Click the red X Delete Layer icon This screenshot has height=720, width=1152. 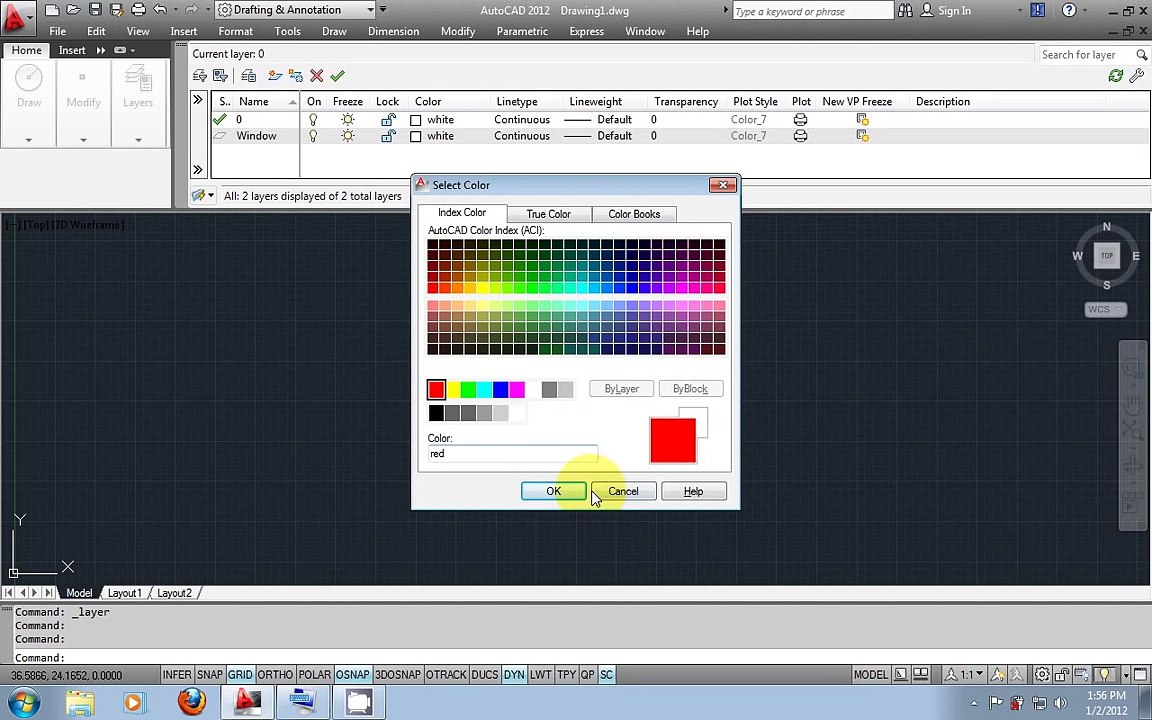(x=317, y=76)
